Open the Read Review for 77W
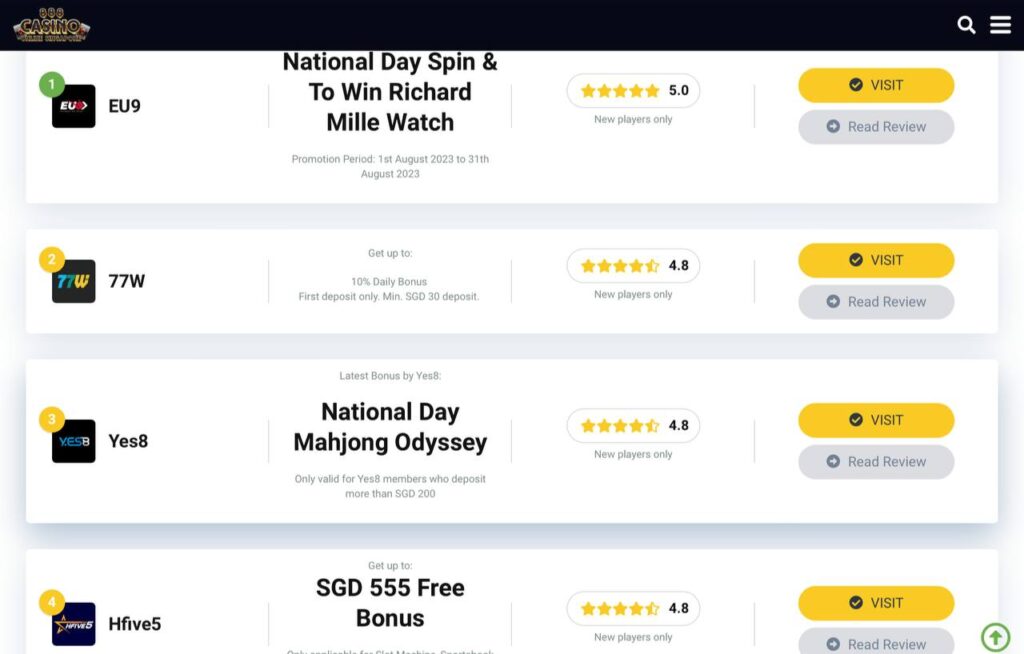Image resolution: width=1024 pixels, height=654 pixels. [x=876, y=301]
